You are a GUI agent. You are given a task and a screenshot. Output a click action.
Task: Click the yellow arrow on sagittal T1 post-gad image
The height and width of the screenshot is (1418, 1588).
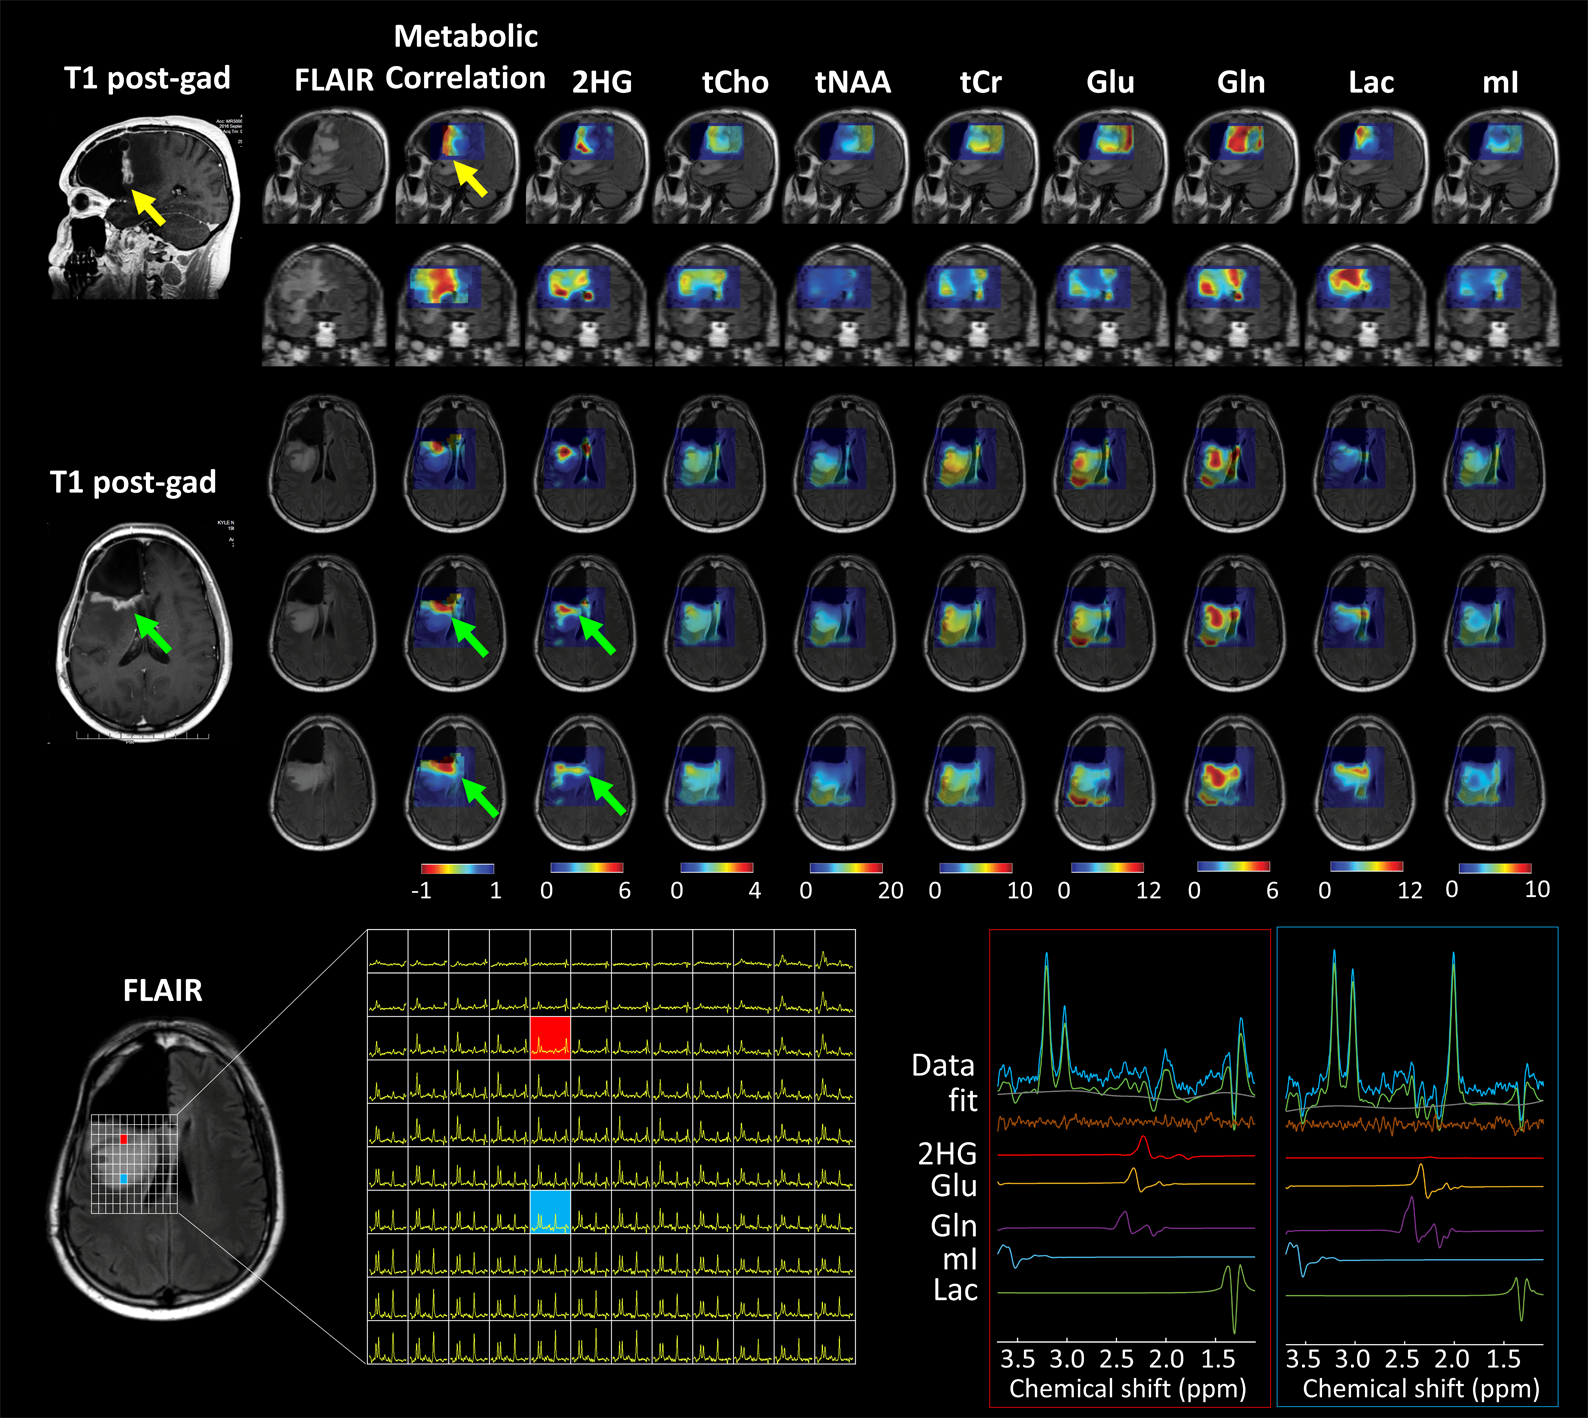pyautogui.click(x=149, y=208)
